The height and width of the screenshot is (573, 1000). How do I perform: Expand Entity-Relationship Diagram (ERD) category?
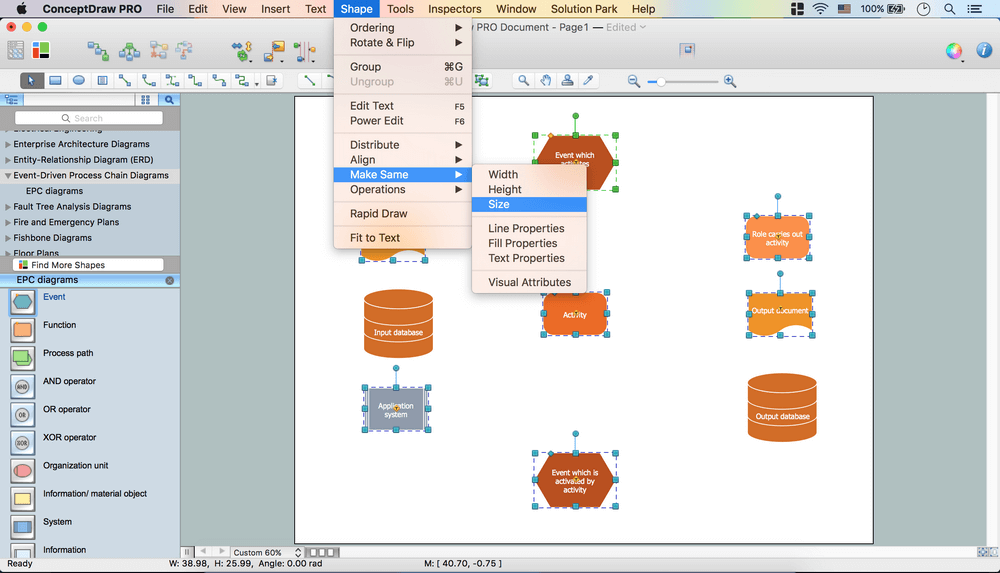coord(8,160)
